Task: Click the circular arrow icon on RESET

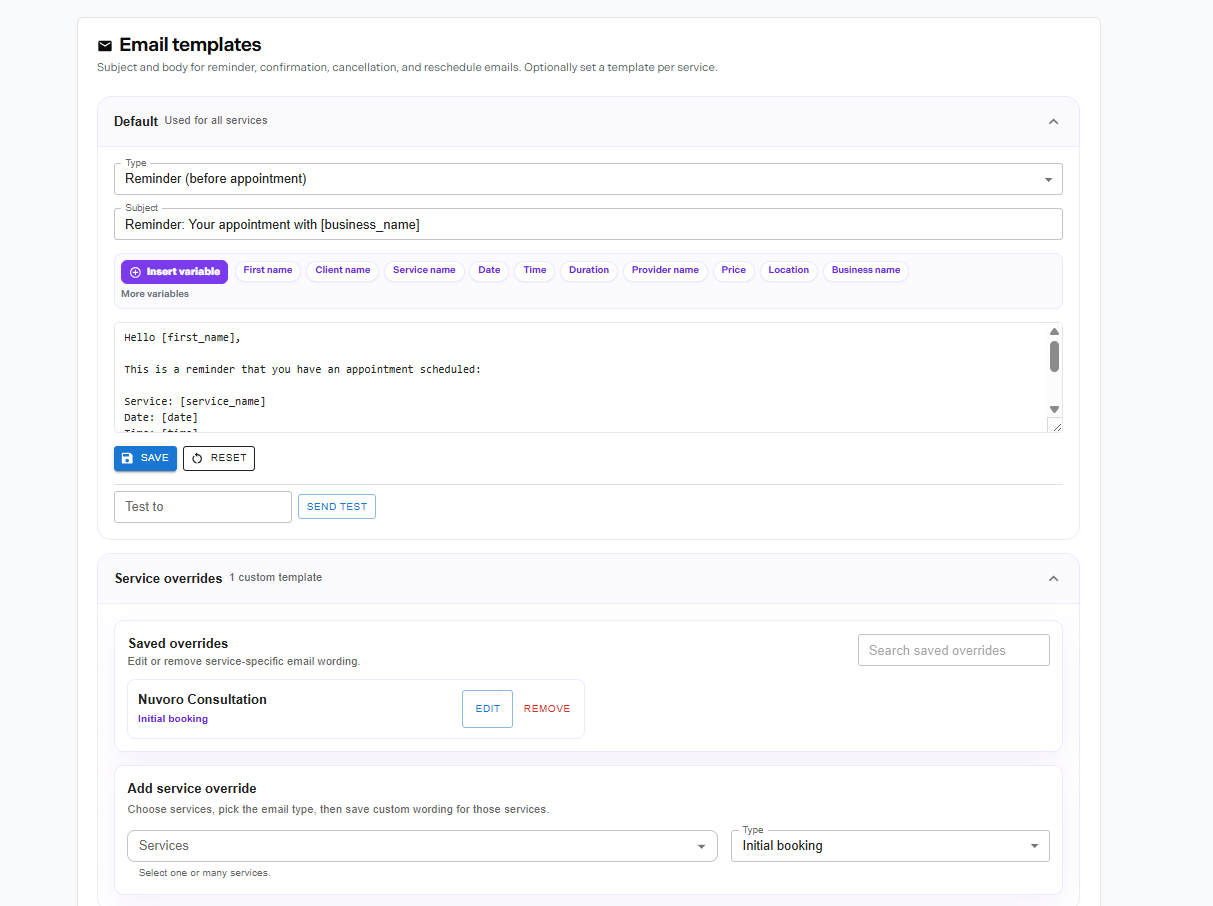Action: coord(197,458)
